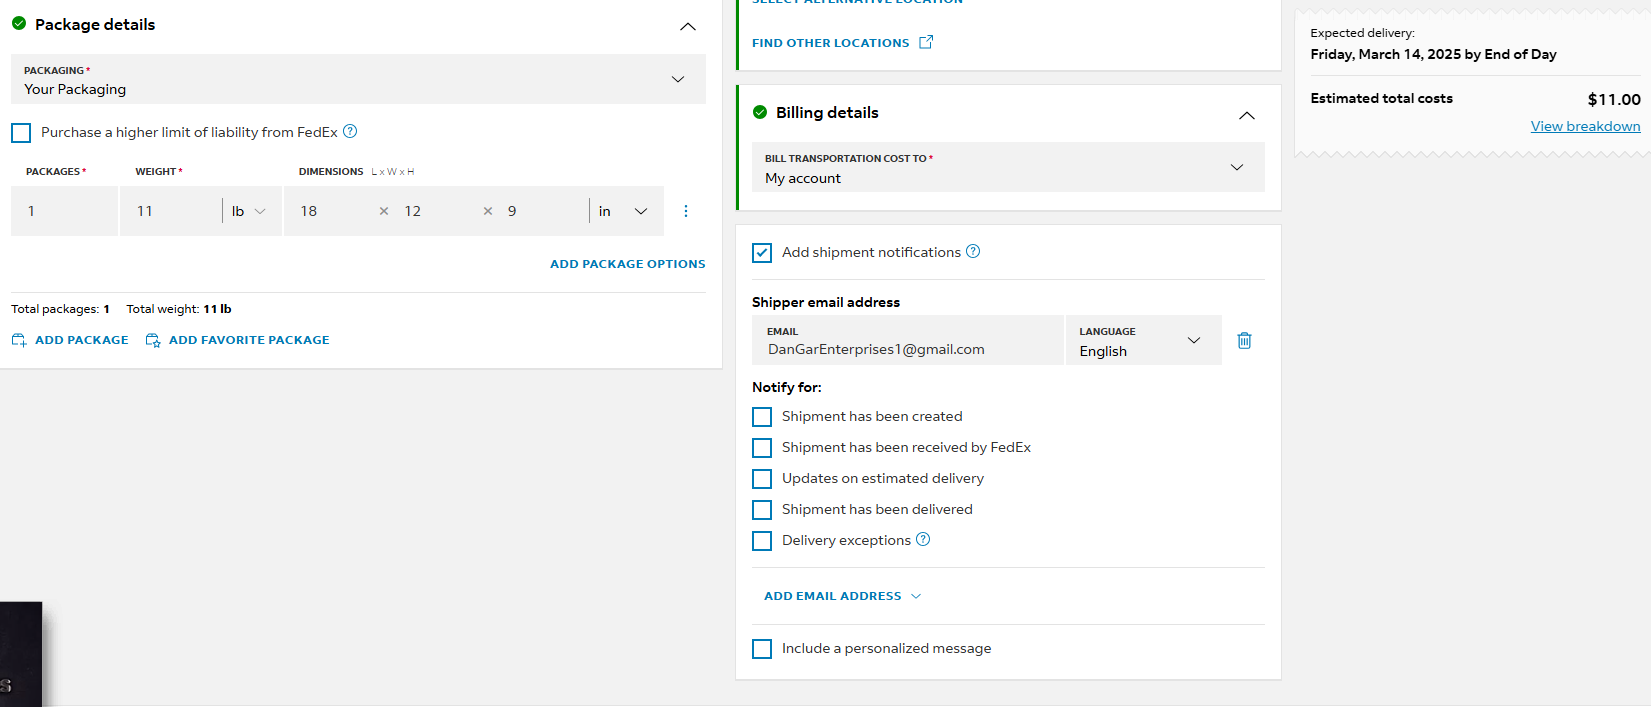Image resolution: width=1651 pixels, height=707 pixels.
Task: Collapse the Billing details section
Action: click(1247, 115)
